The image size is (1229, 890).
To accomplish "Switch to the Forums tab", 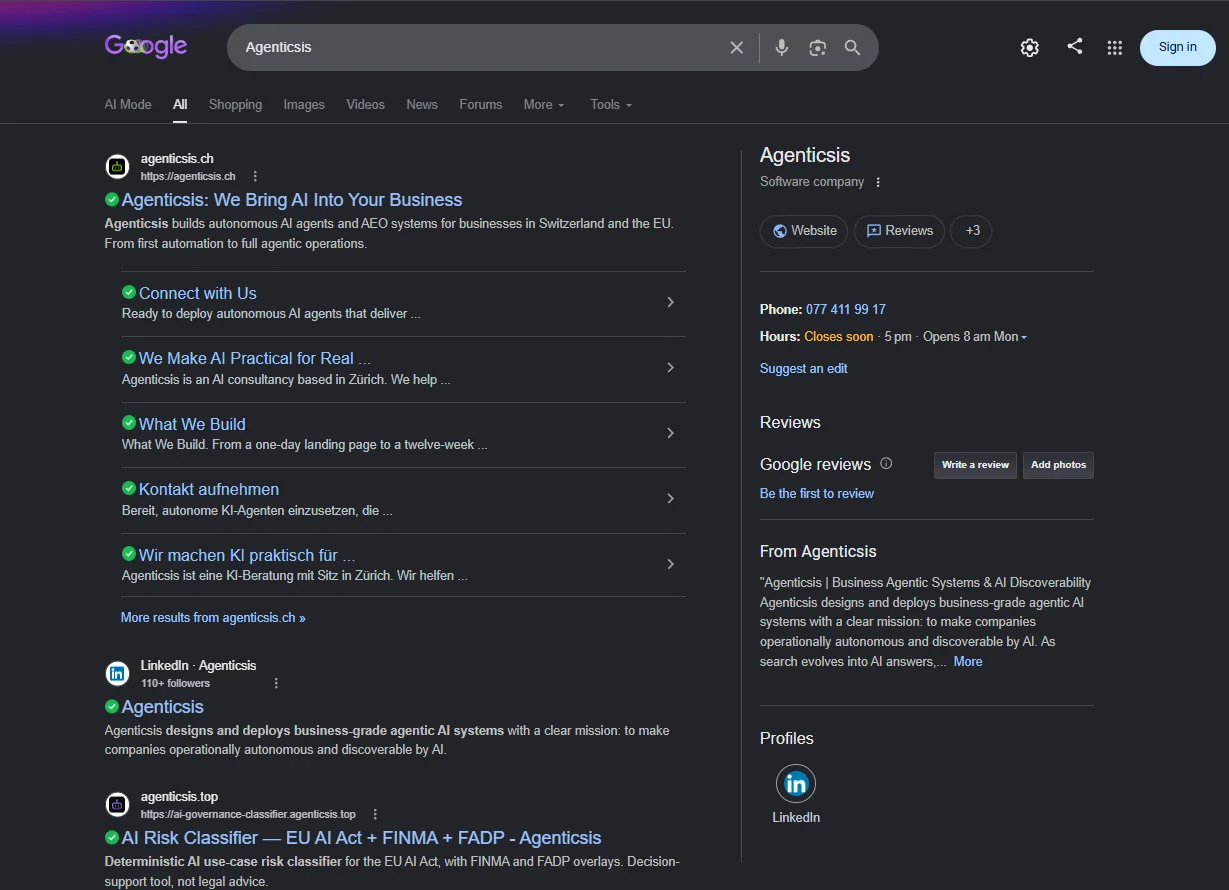I will [481, 104].
